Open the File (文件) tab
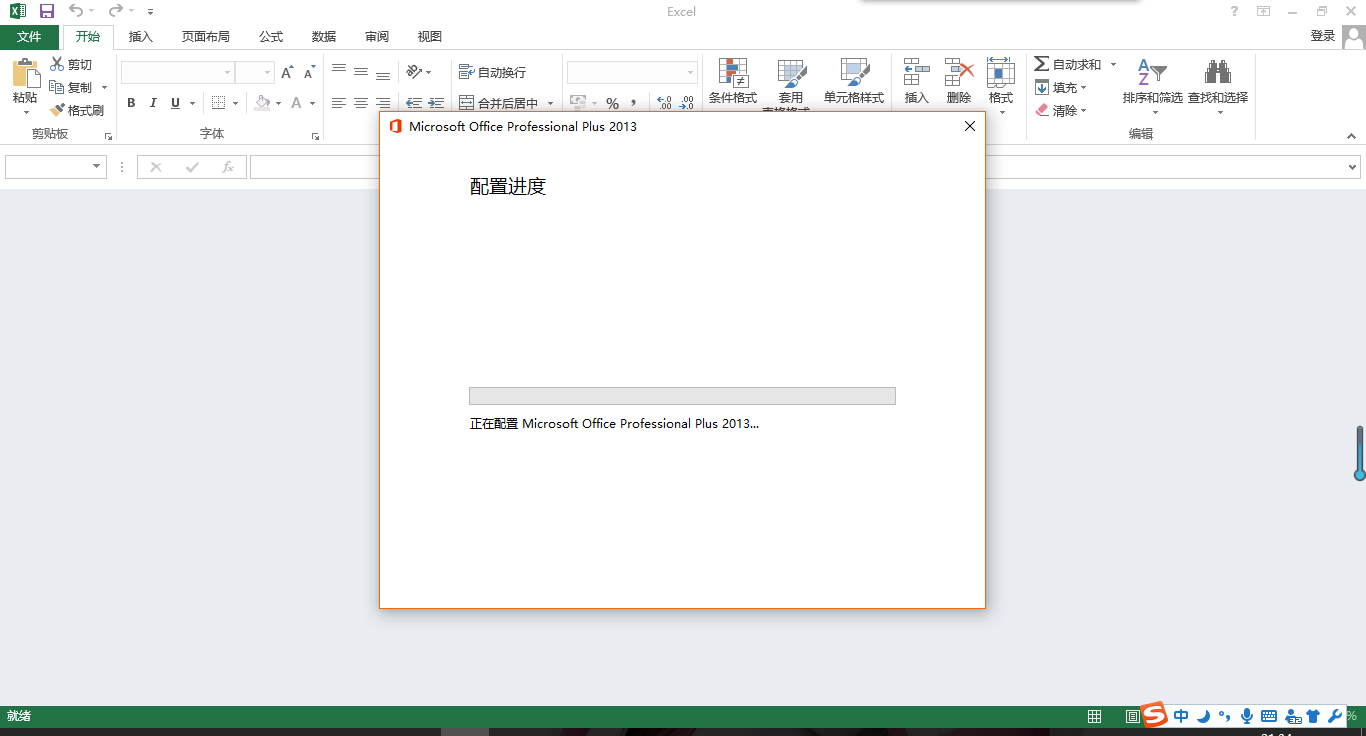This screenshot has height=736, width=1366. 30,37
